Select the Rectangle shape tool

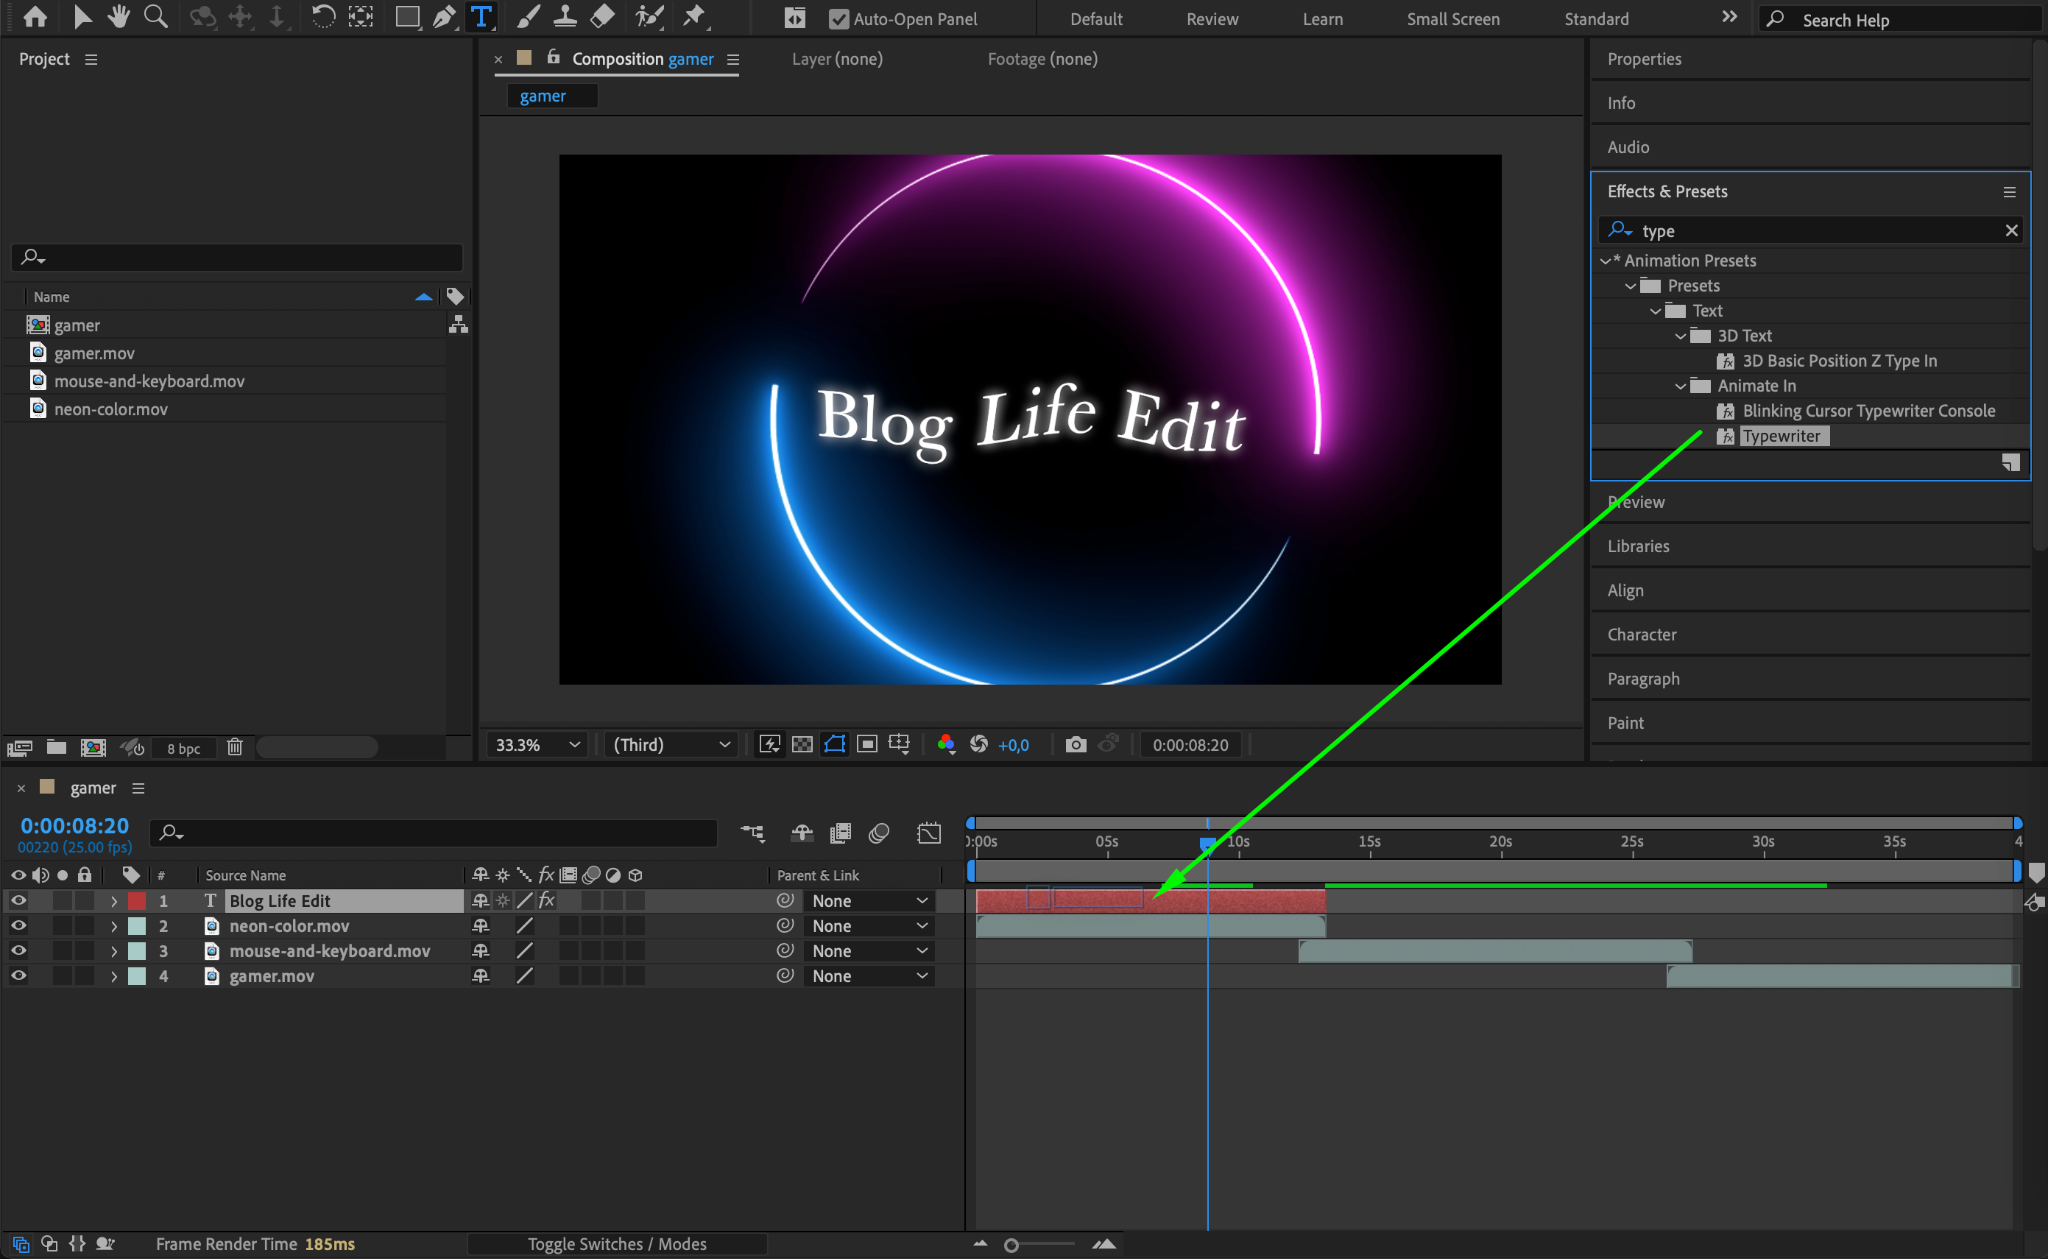(x=406, y=17)
